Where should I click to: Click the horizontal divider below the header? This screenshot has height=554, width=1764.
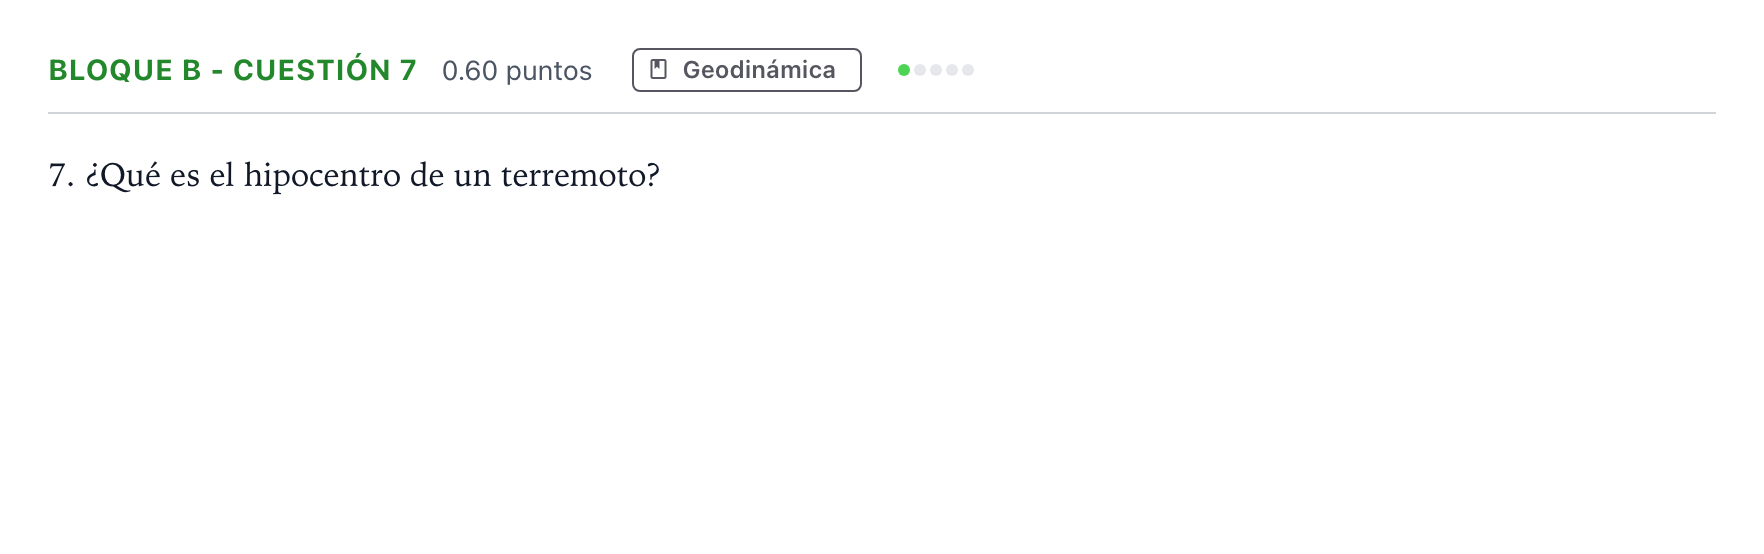pyautogui.click(x=882, y=113)
